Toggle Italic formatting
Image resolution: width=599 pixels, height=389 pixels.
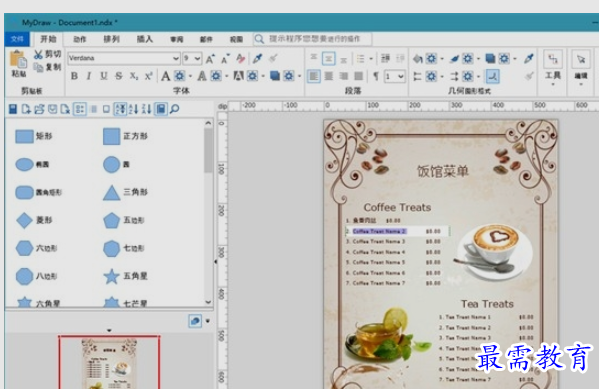coord(89,76)
